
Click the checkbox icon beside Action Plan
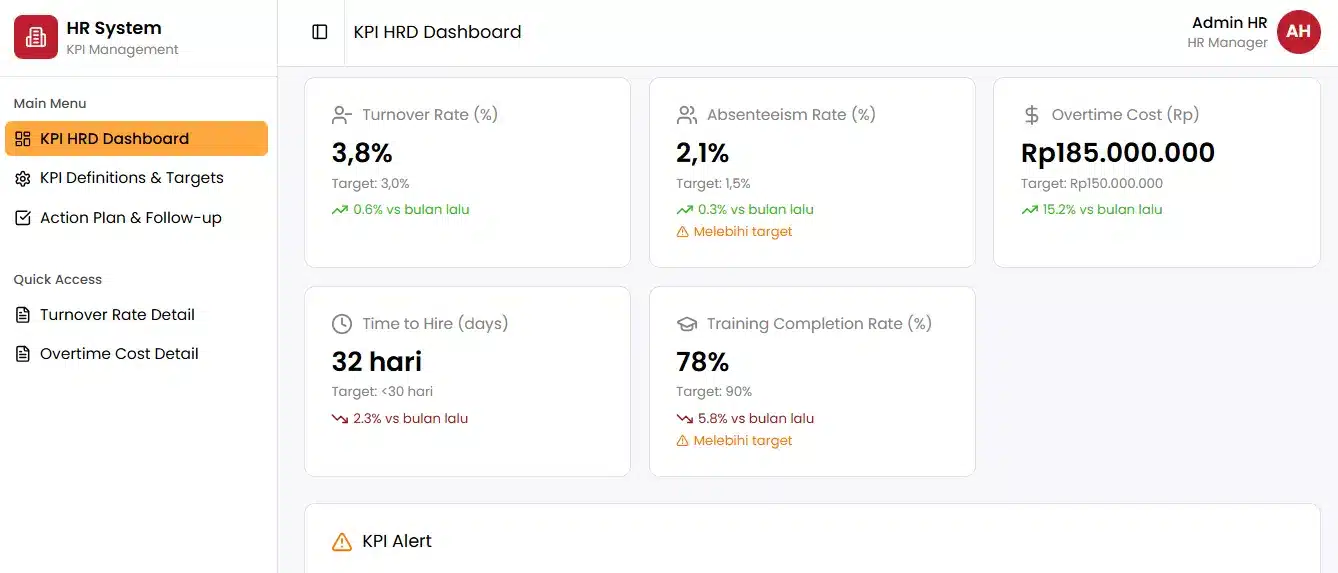(x=23, y=218)
